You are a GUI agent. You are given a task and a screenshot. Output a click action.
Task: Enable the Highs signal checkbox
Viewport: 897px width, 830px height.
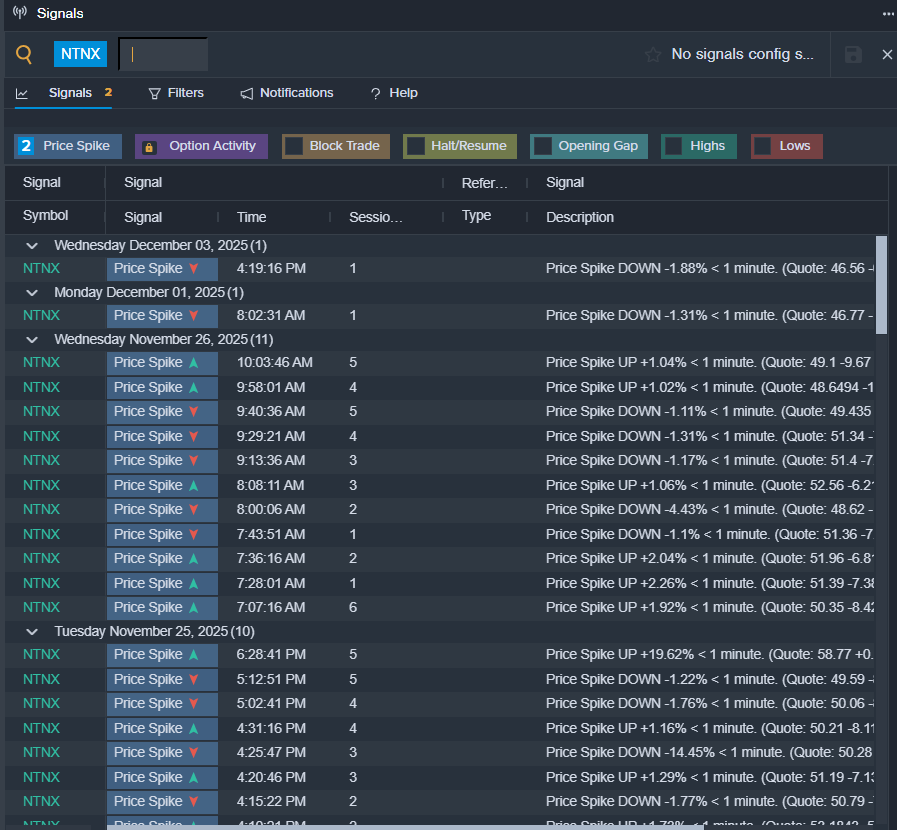674,146
